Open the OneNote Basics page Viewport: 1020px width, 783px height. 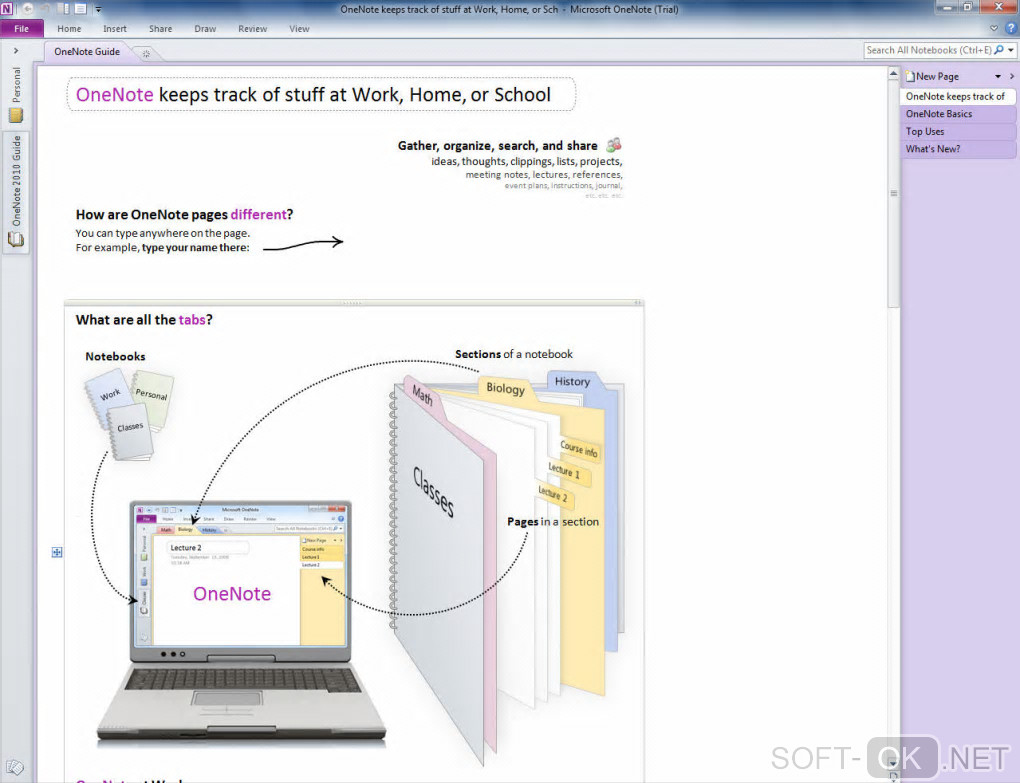[x=958, y=114]
